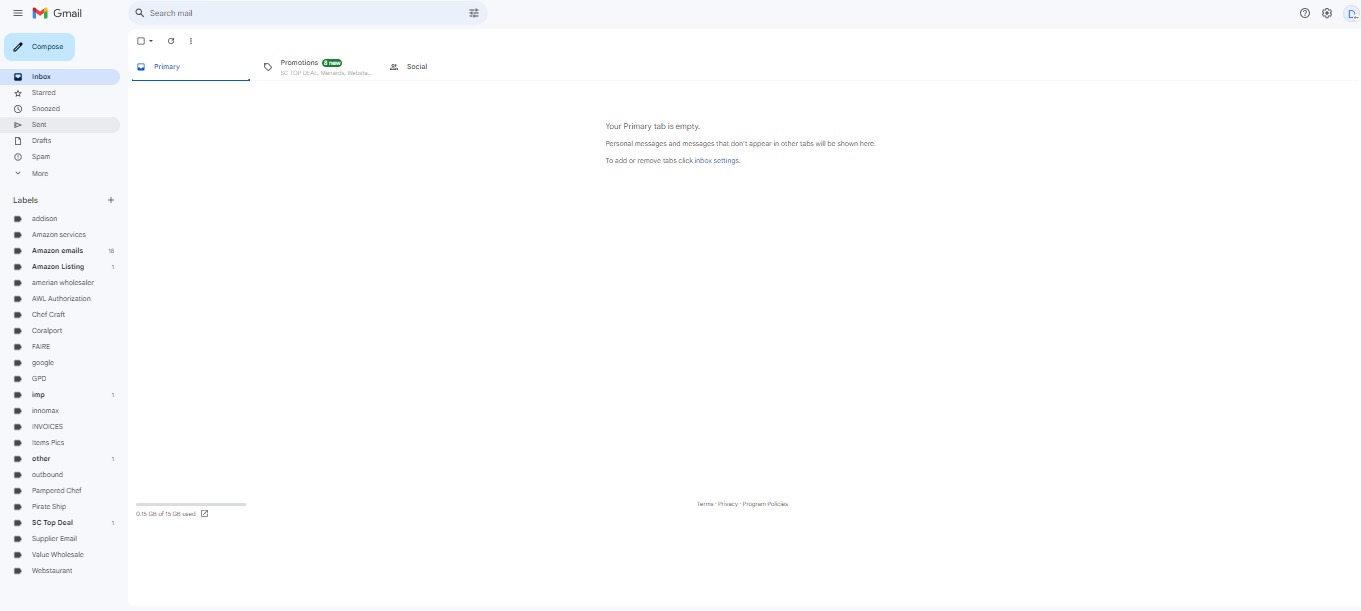
Task: Open the Inbox folder
Action: [60, 77]
